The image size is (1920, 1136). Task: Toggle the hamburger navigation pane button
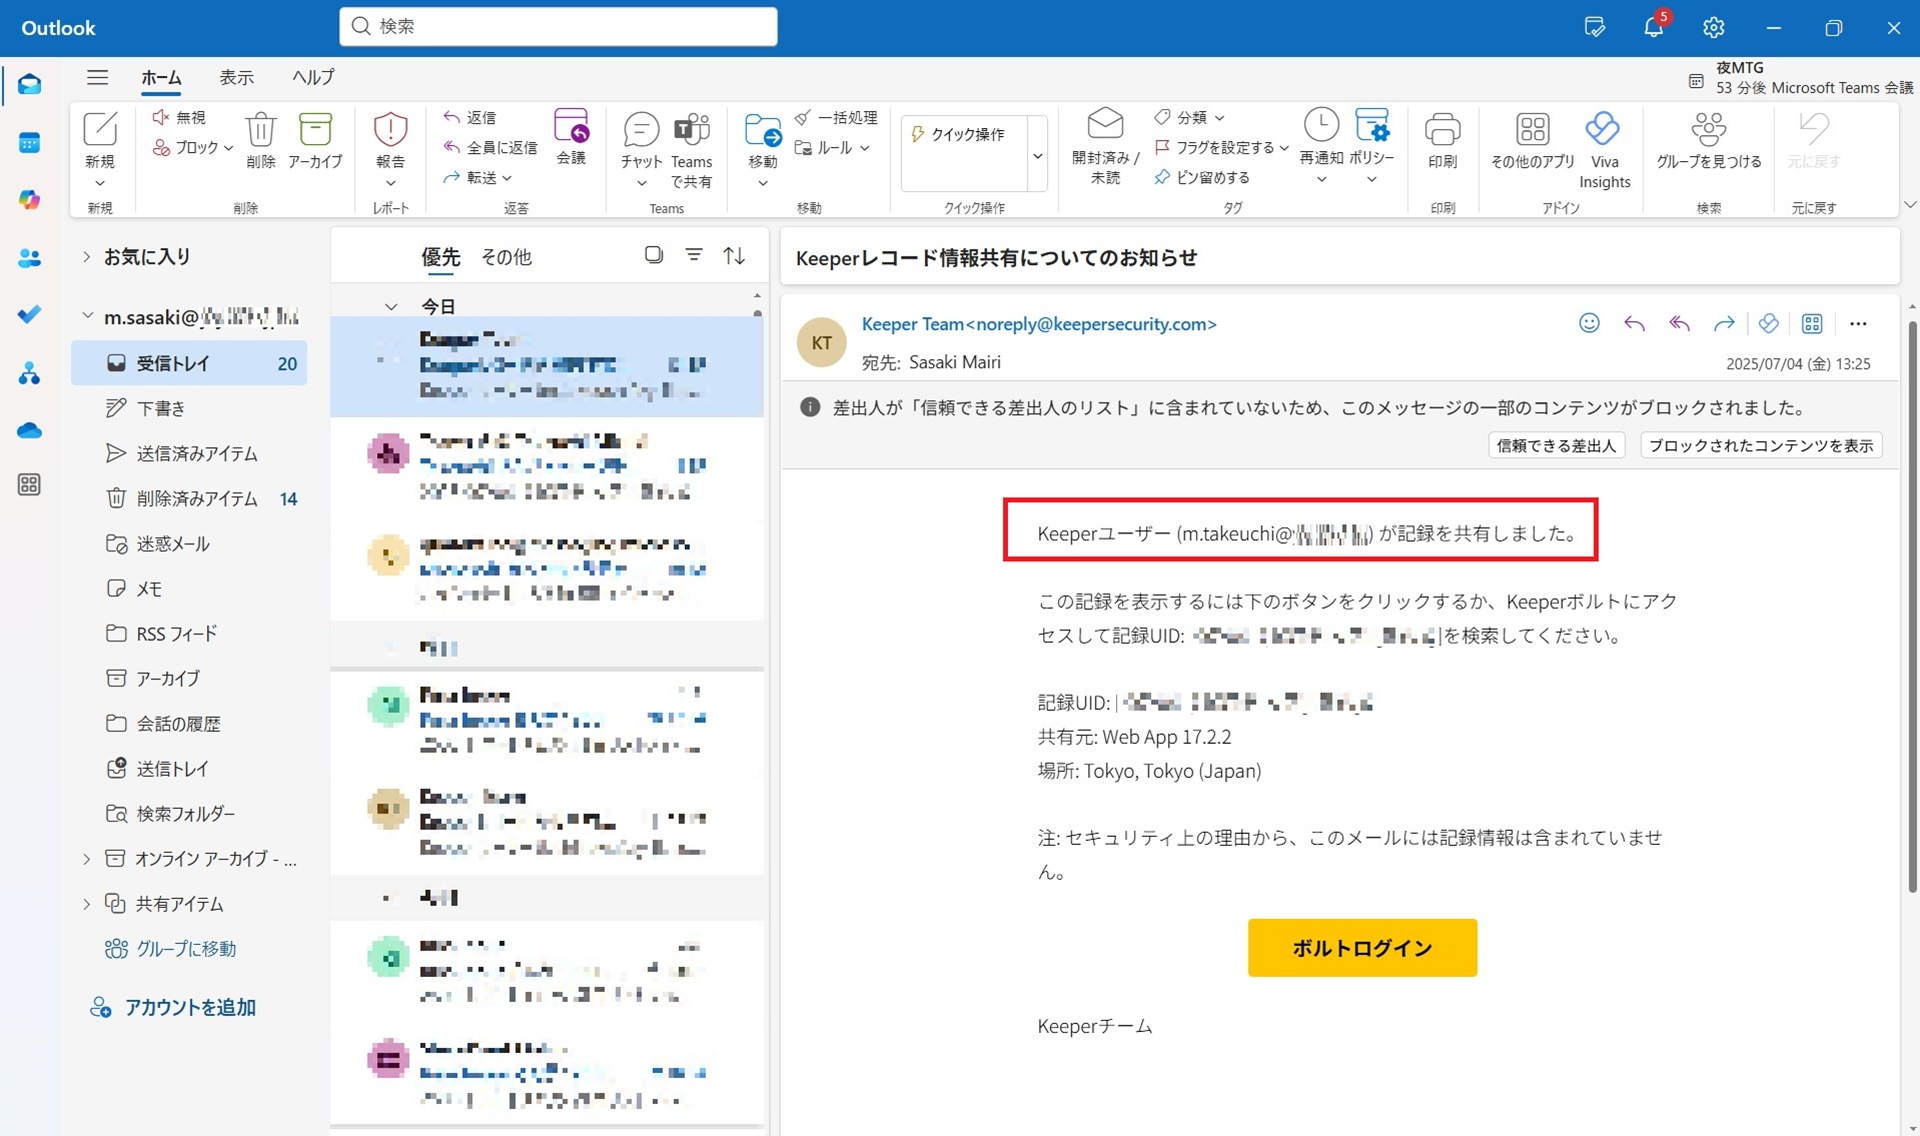coord(97,77)
